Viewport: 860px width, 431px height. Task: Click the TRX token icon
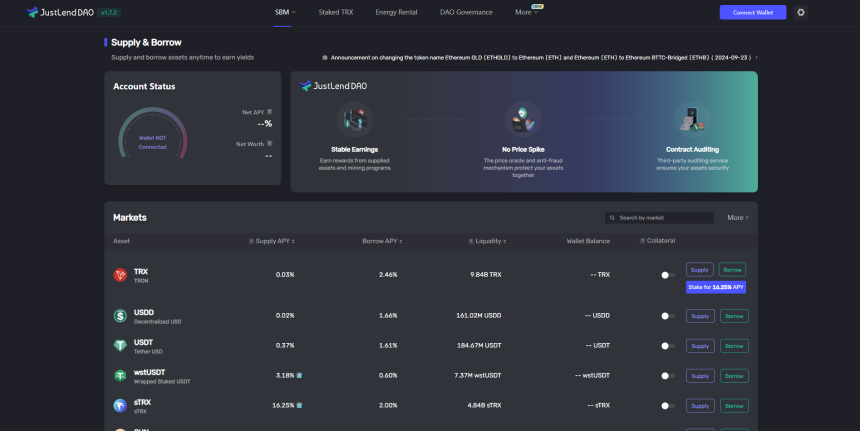[120, 275]
